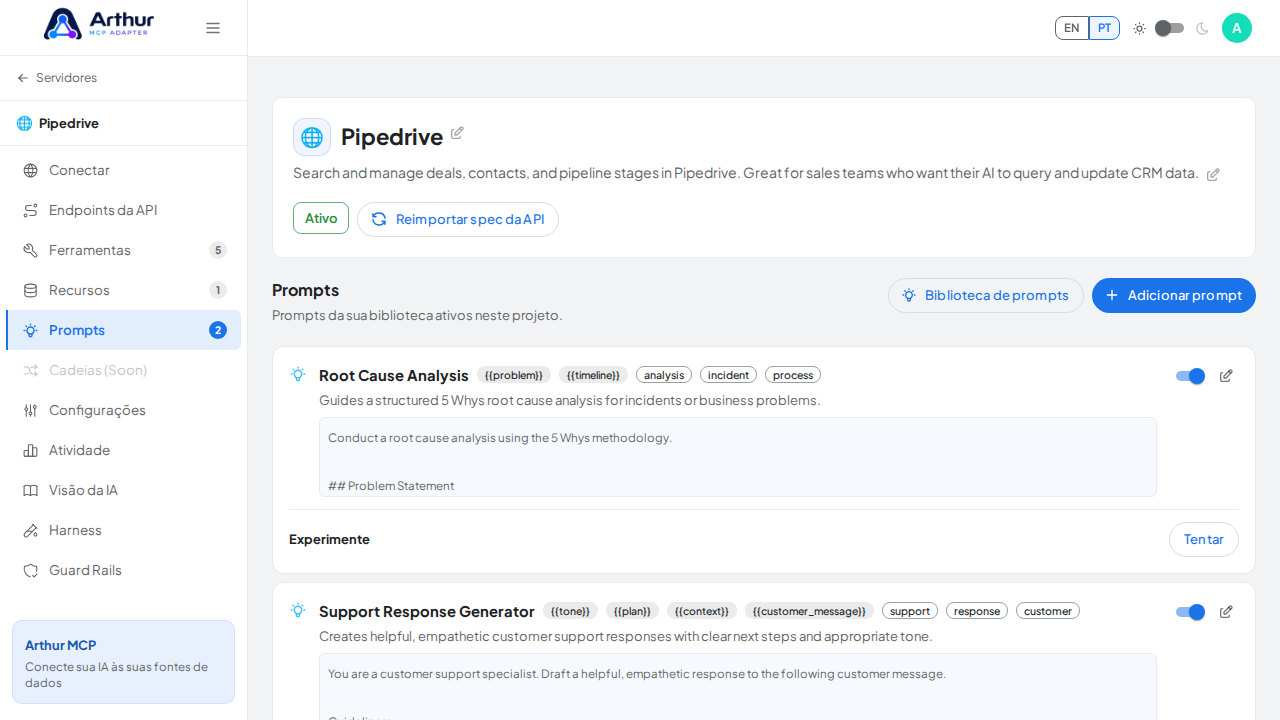Click the Reimportar spec da API button
Screen dimensions: 1280x720
tap(458, 219)
